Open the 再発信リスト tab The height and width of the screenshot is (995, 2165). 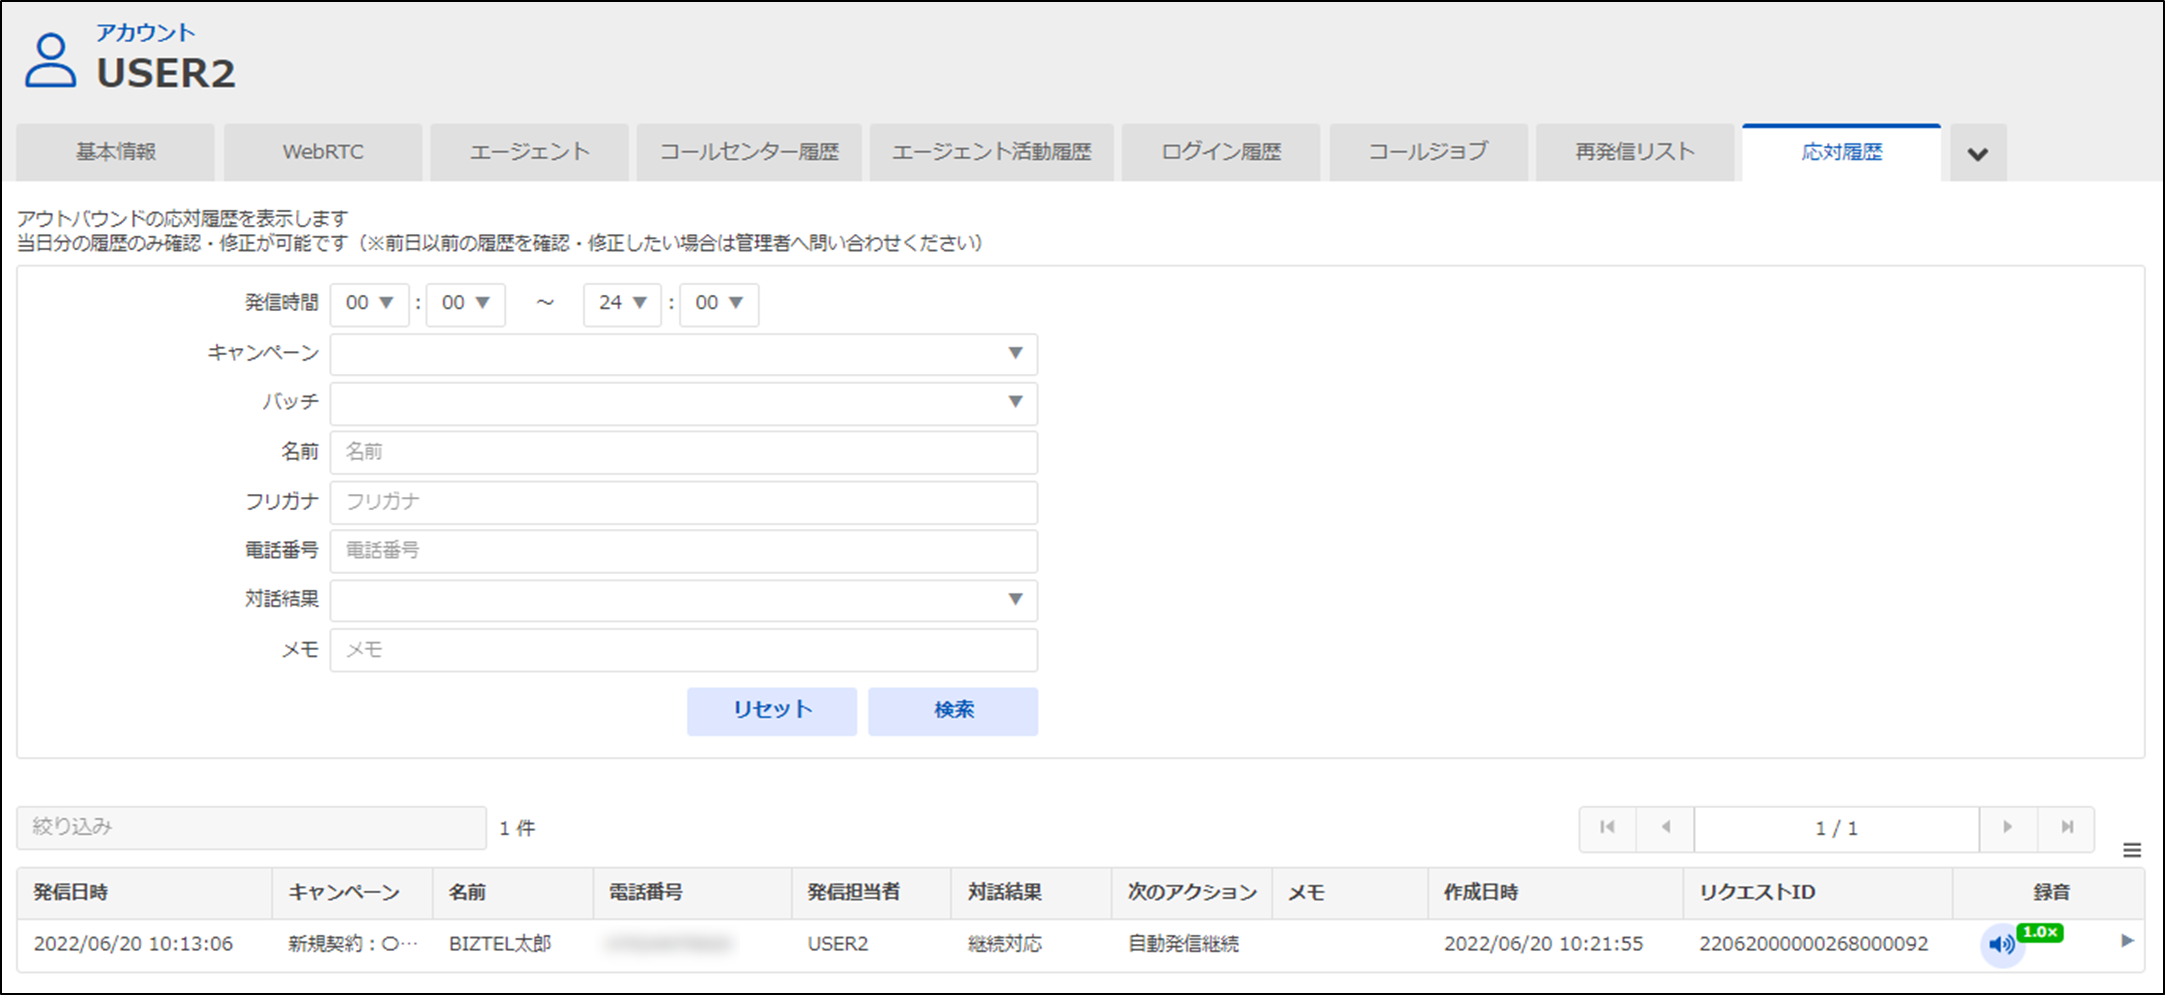[1634, 153]
